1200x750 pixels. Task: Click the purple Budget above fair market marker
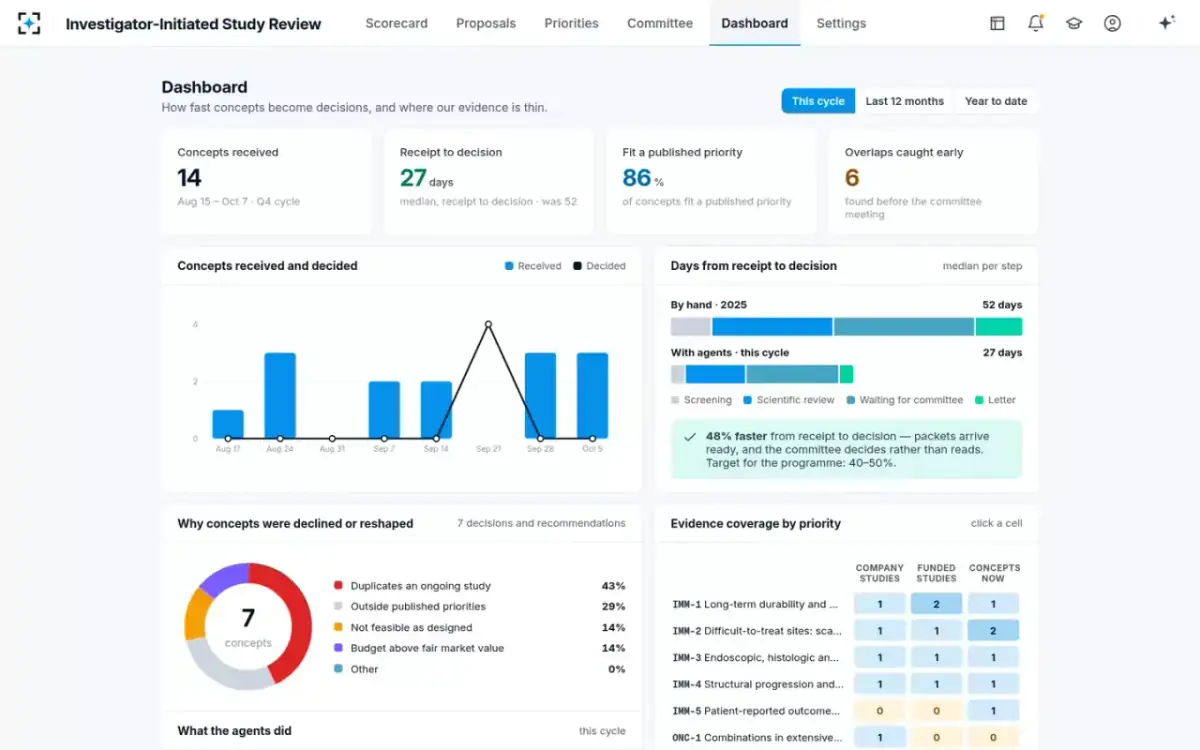point(338,648)
